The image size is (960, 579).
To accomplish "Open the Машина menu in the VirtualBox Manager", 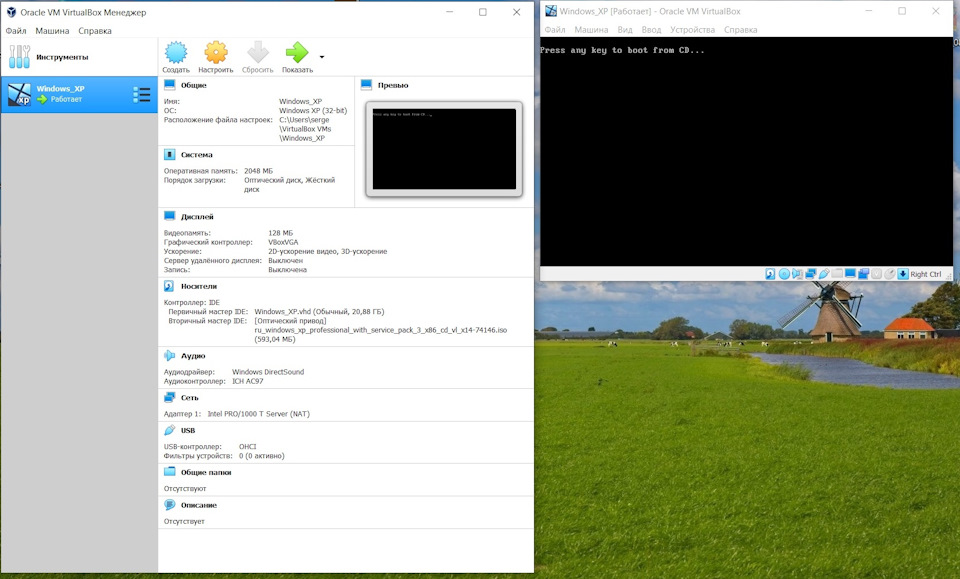I will 52,31.
